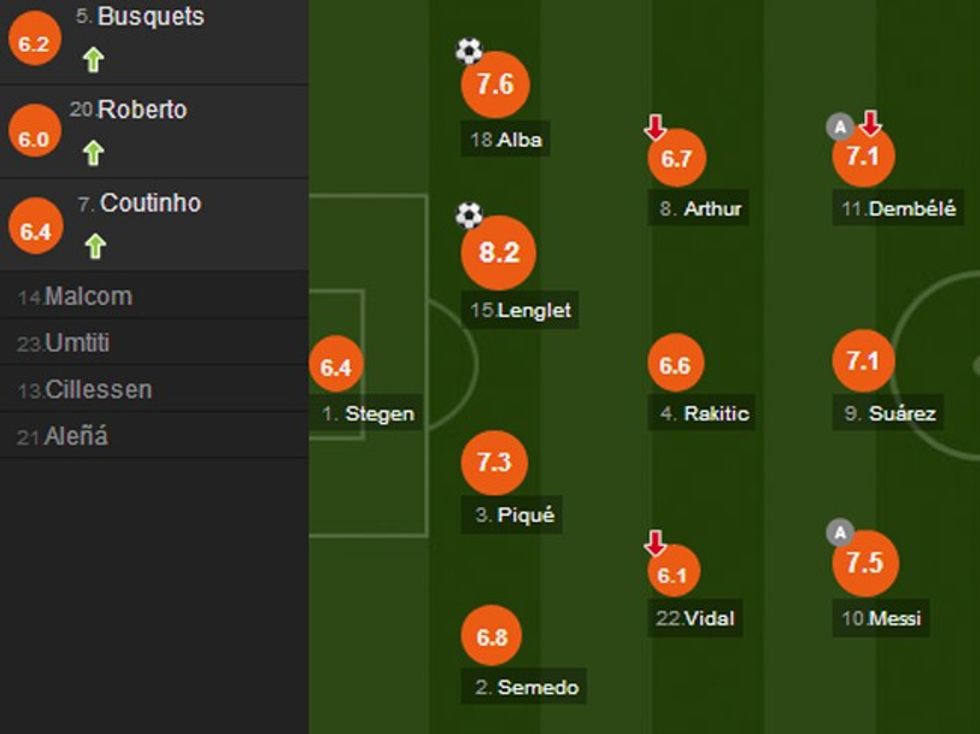Click Coutinho's 6.4 rating badge
The width and height of the screenshot is (980, 734).
pyautogui.click(x=34, y=232)
